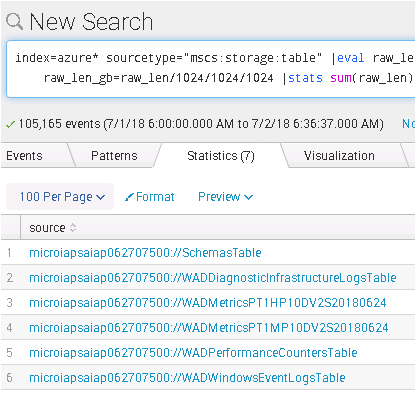Click the 105,165 events time range text
Image resolution: width=416 pixels, height=394 pixels.
click(201, 124)
